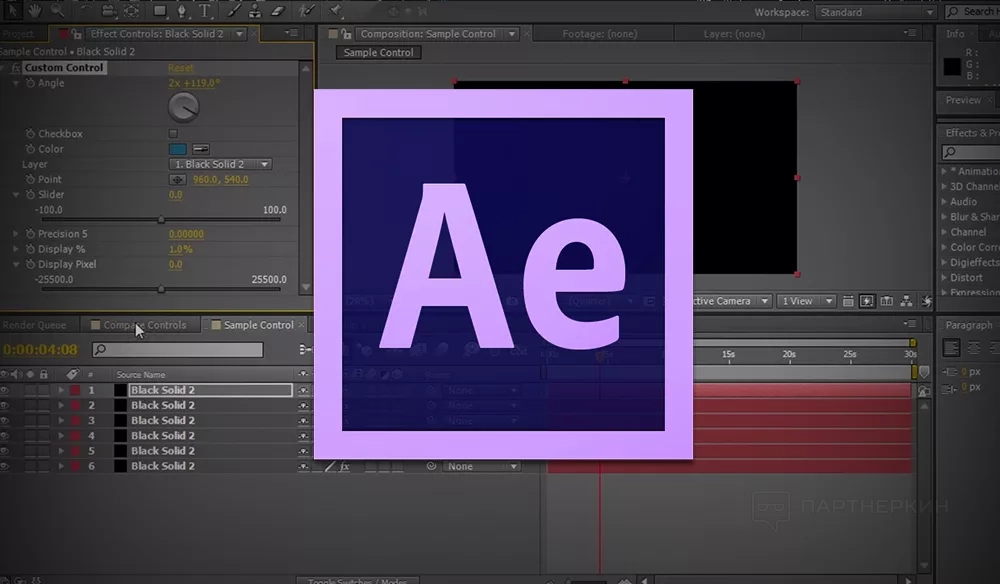Switch to the Render Queue tab
This screenshot has height=584, width=1000.
point(35,325)
